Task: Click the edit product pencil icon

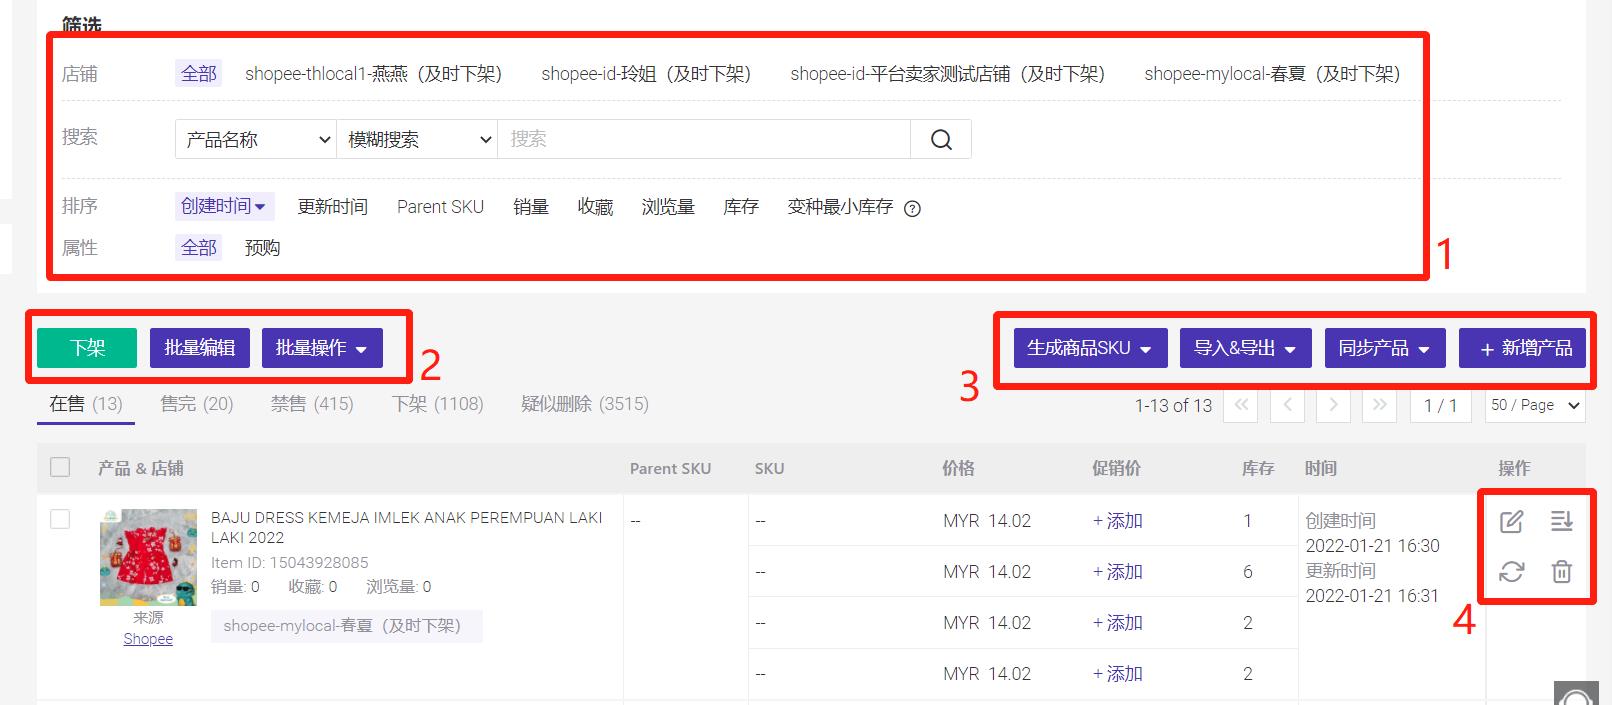Action: click(x=1511, y=521)
